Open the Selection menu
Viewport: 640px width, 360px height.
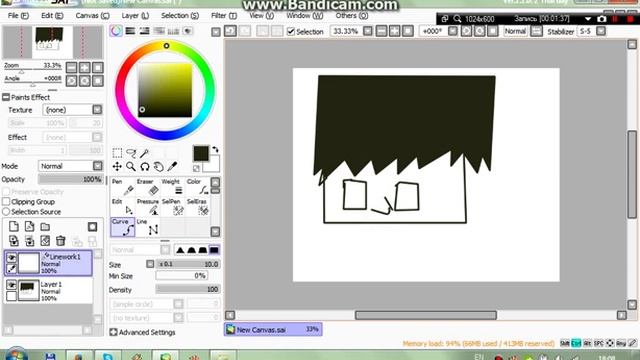tap(180, 16)
